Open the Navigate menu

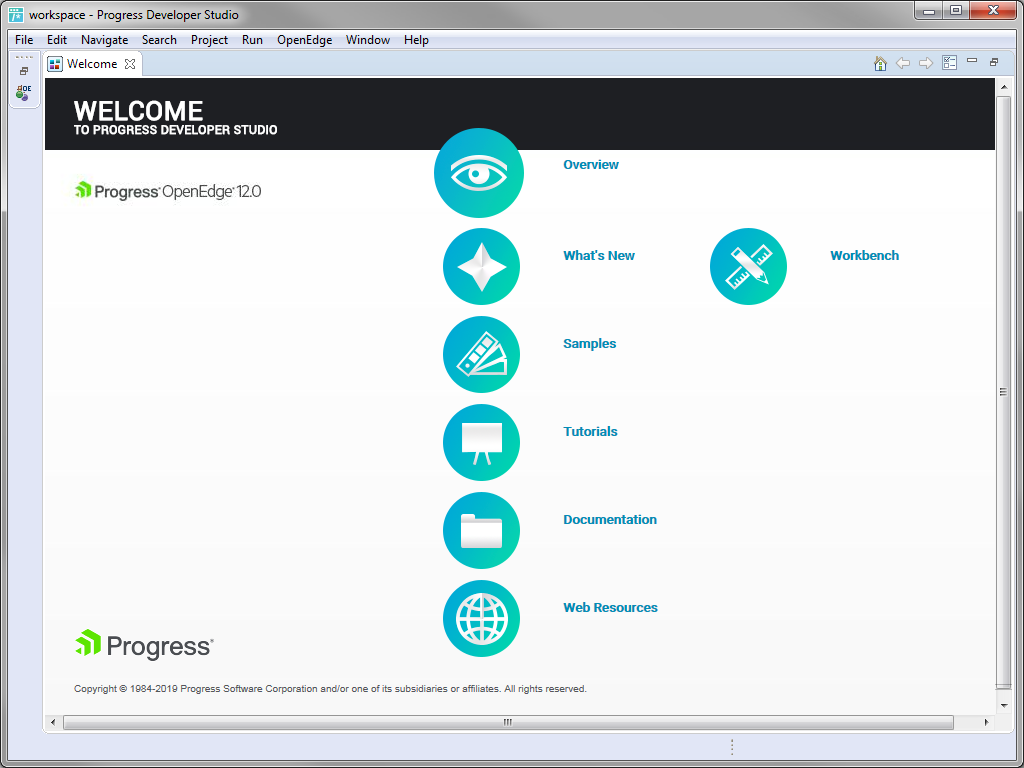click(104, 40)
